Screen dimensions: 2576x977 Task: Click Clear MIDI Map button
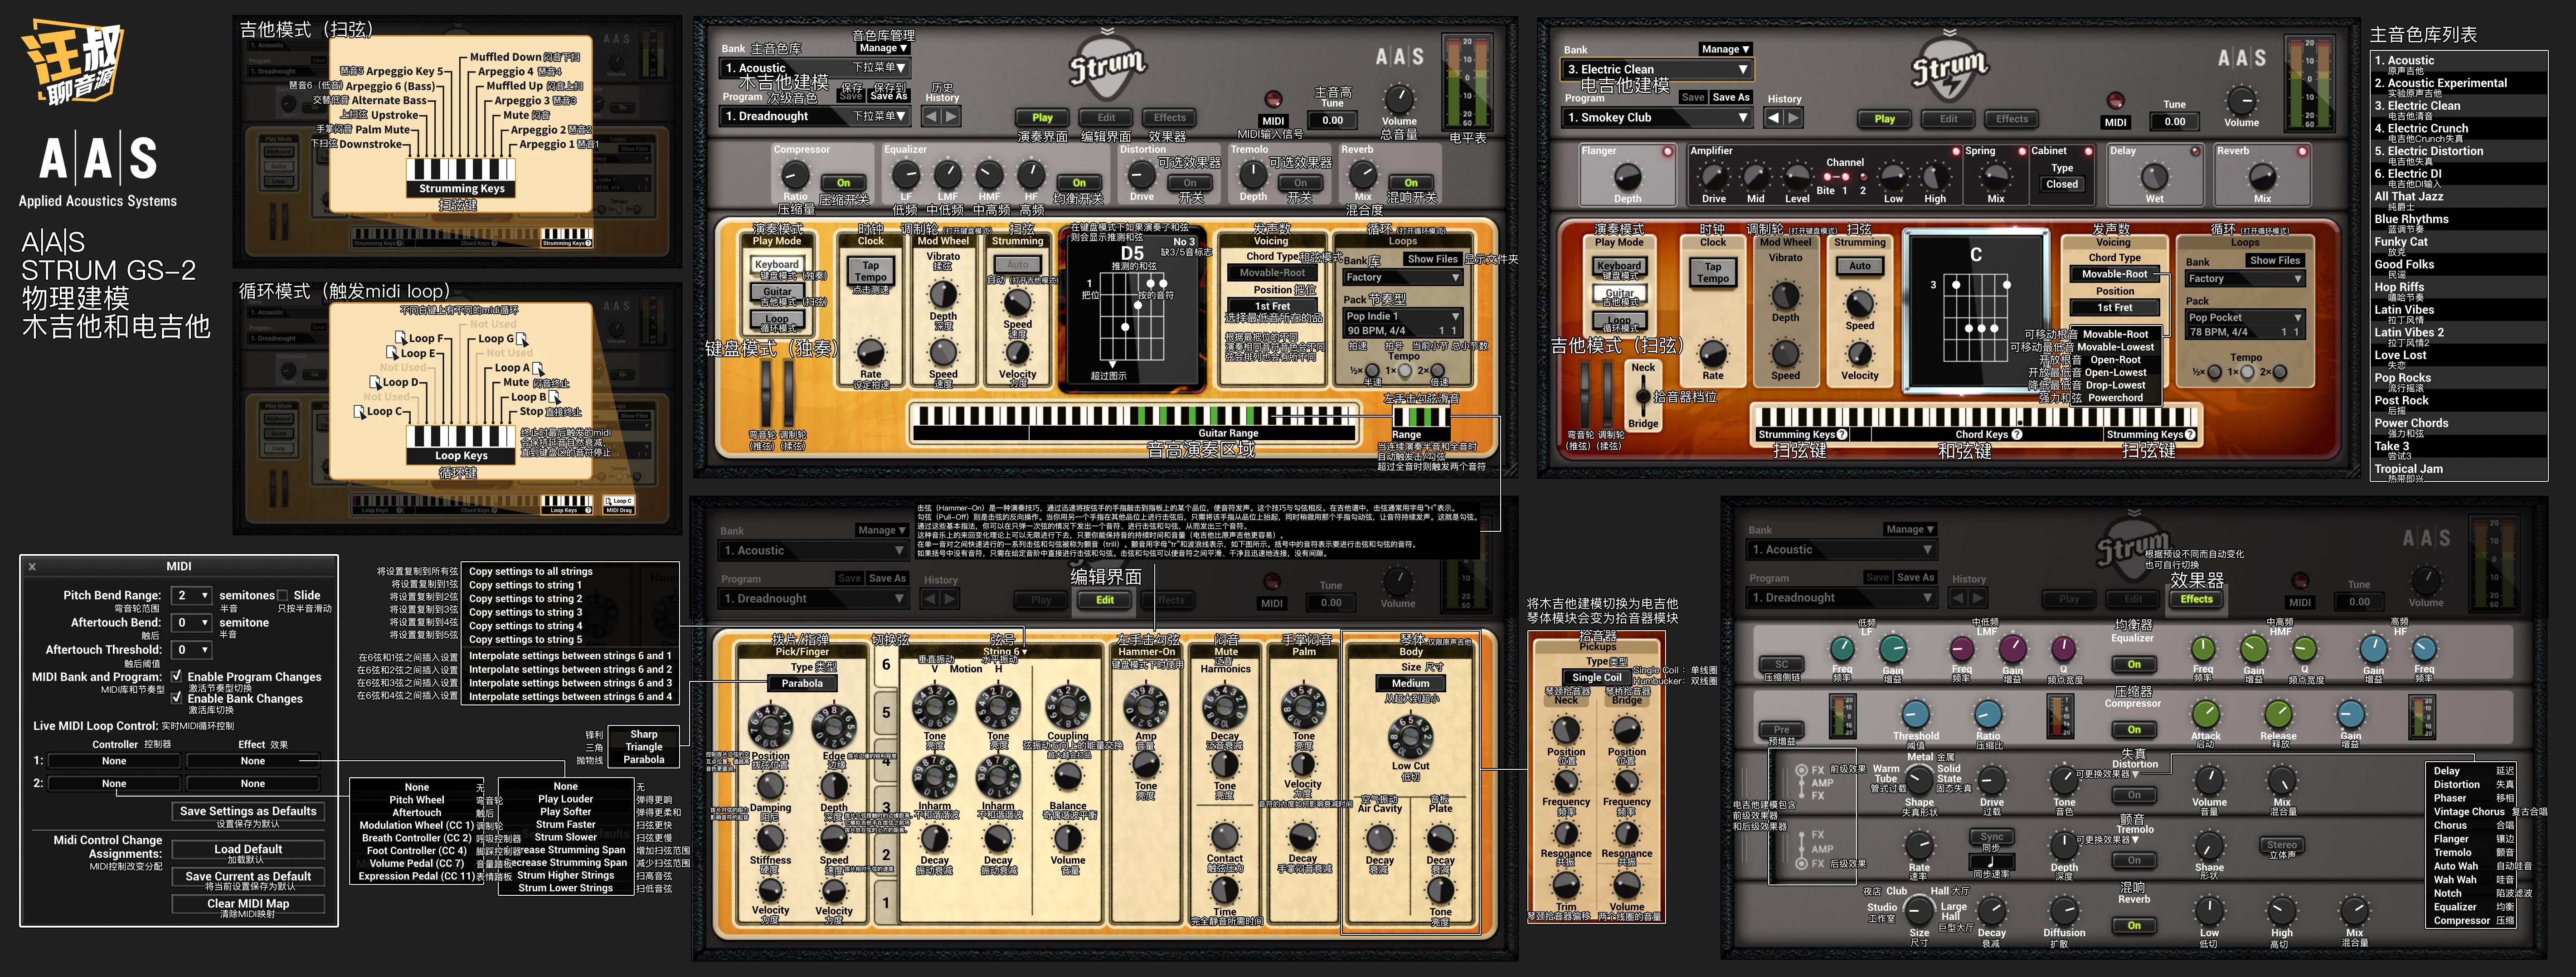pos(248,904)
